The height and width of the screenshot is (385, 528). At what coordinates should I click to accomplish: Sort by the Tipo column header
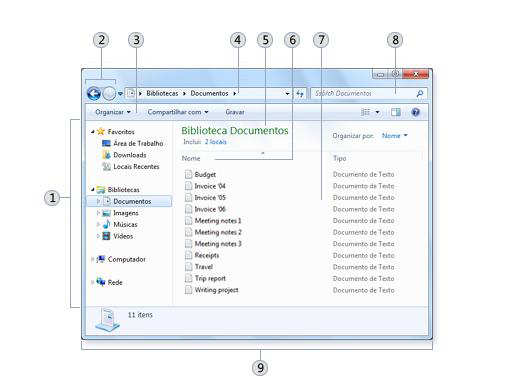click(x=339, y=158)
